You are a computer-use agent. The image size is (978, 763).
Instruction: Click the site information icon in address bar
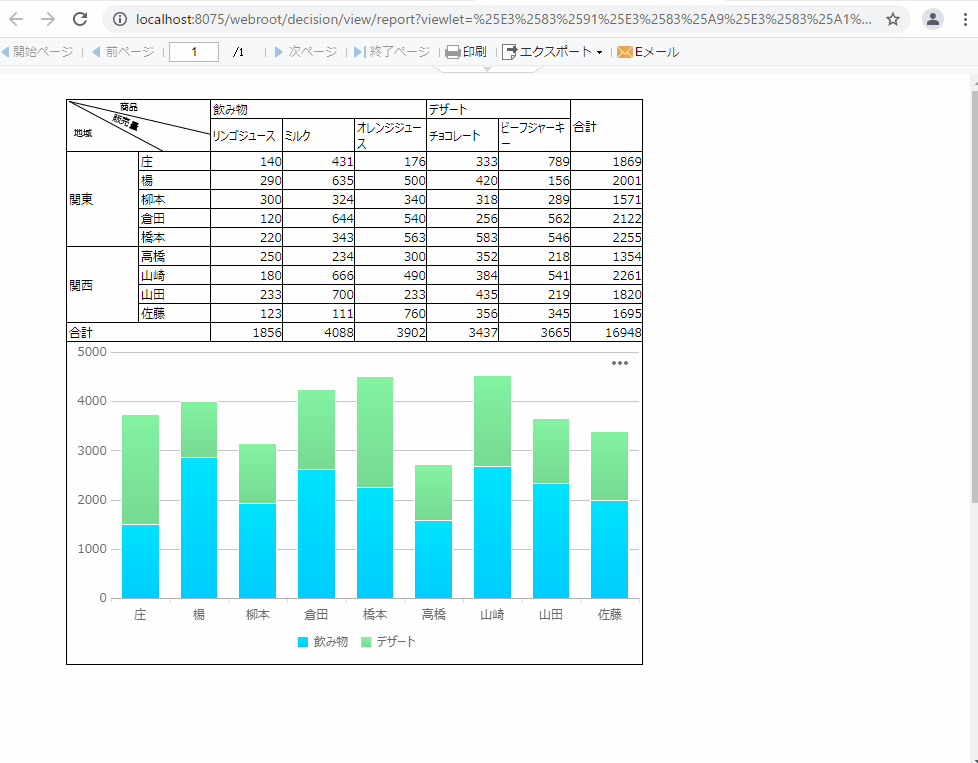[x=120, y=19]
